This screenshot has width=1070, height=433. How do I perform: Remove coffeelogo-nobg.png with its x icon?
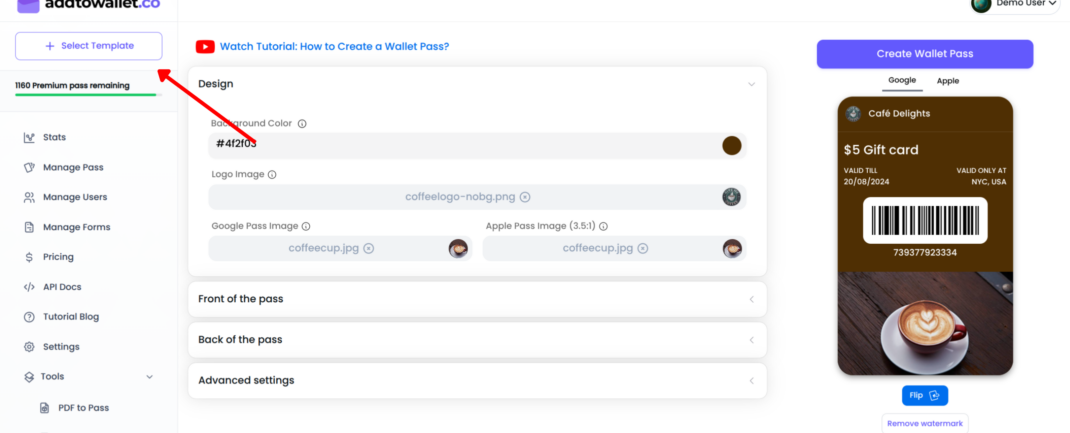[525, 197]
